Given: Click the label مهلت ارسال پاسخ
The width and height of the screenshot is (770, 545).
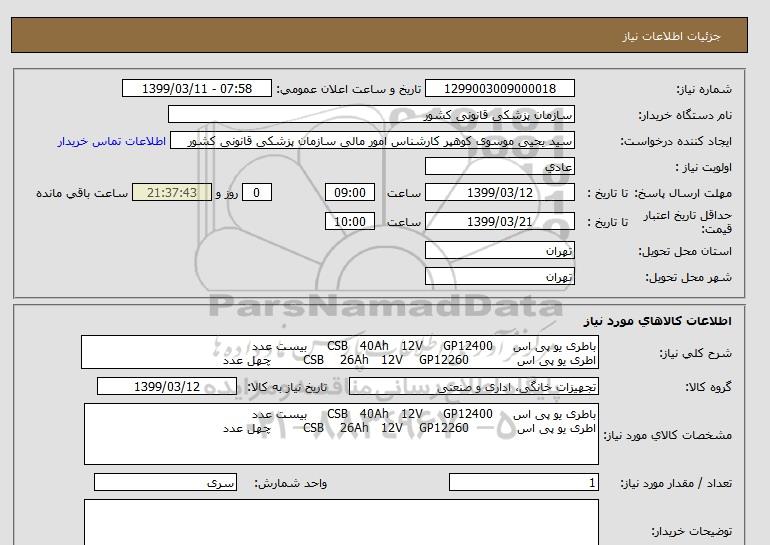Looking at the screenshot, I should coord(683,193).
